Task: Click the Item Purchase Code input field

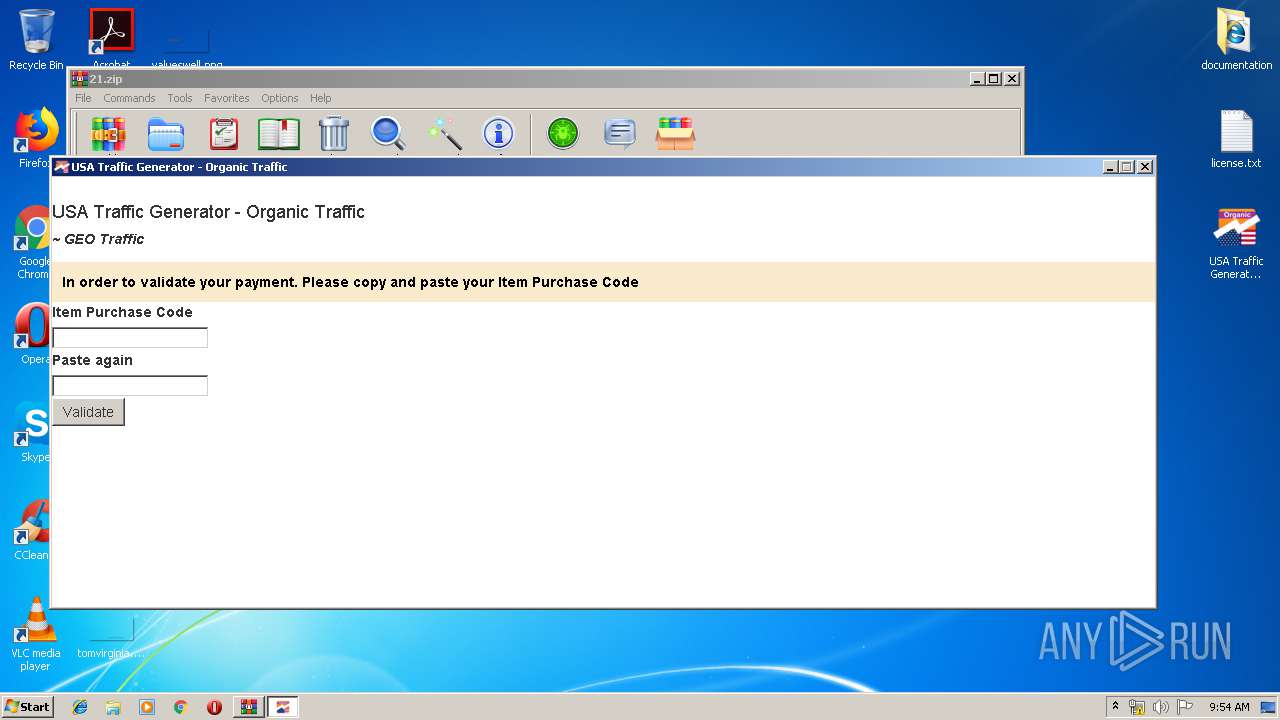Action: click(130, 338)
